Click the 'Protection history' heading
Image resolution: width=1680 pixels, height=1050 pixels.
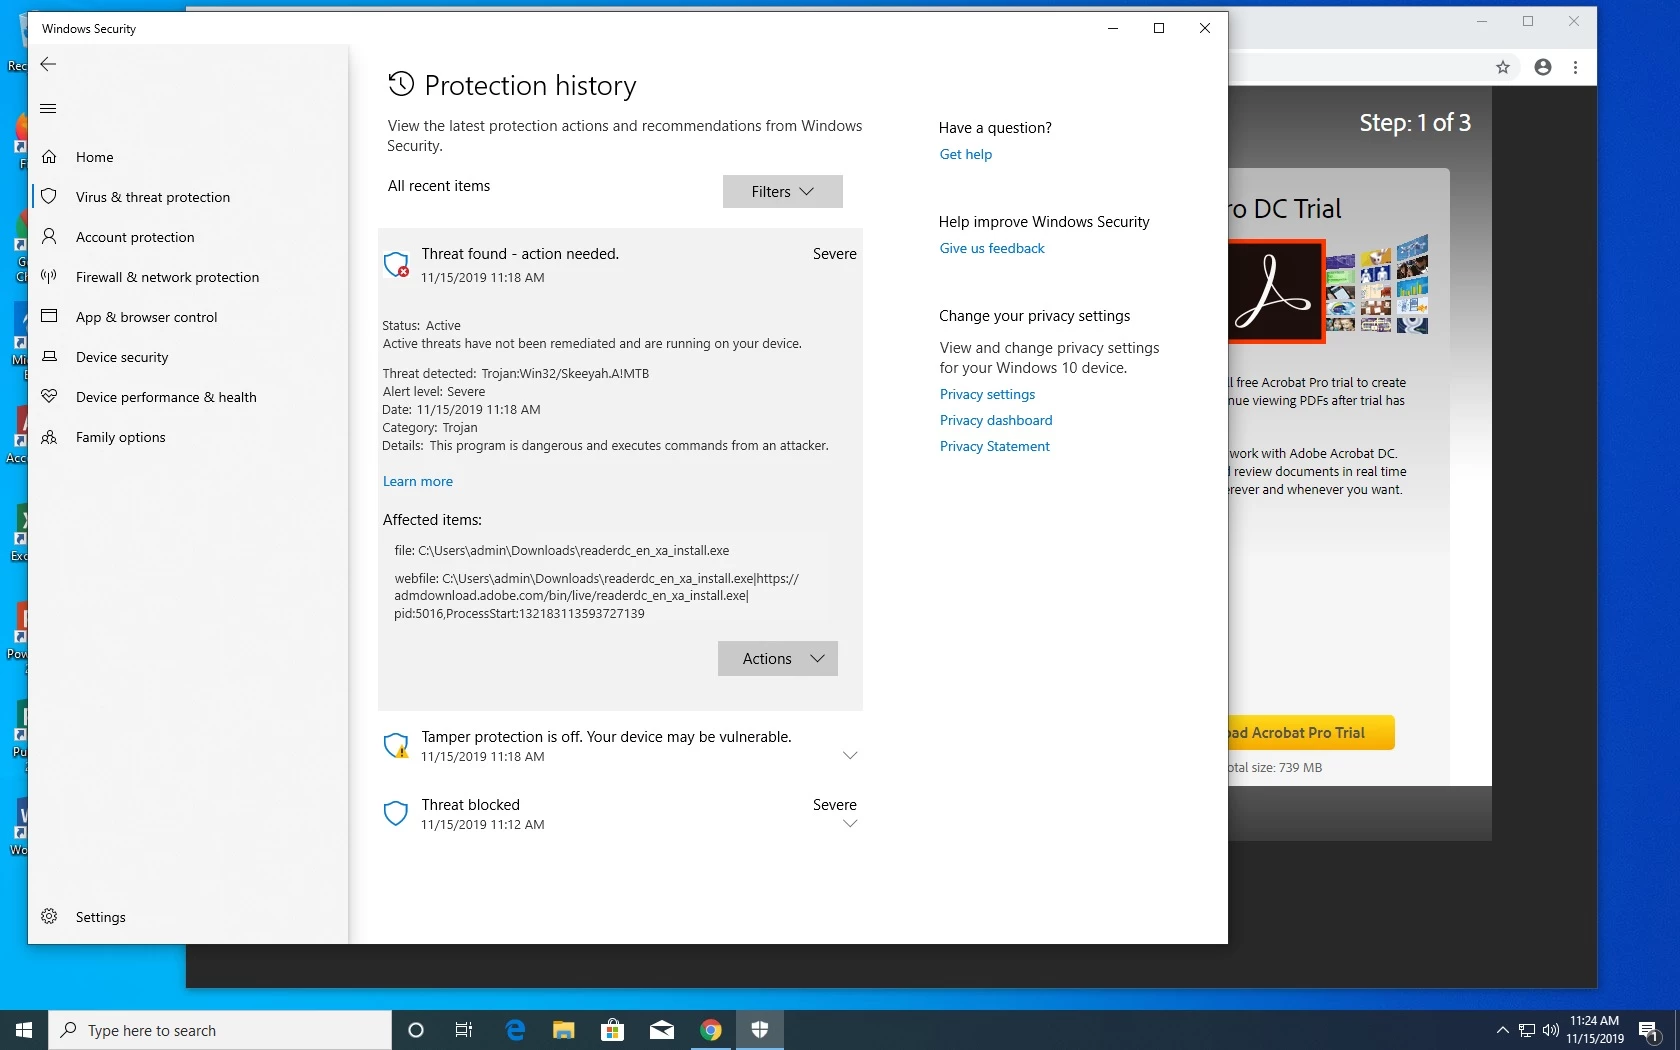click(x=530, y=86)
